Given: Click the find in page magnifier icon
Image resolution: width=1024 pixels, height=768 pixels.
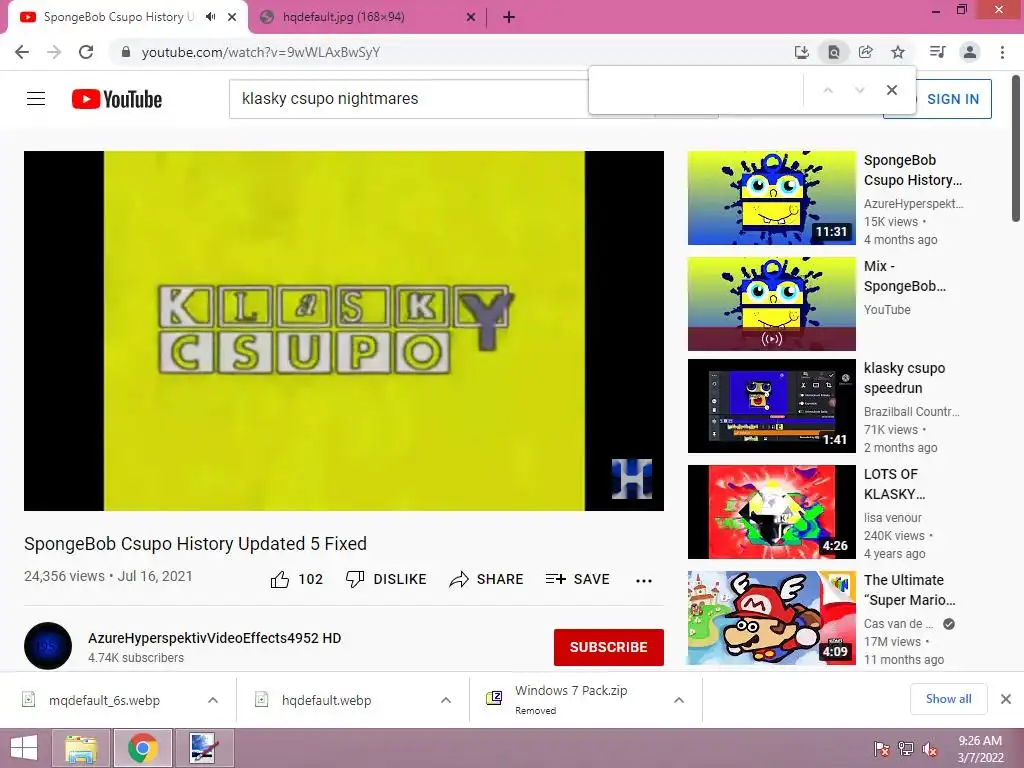Looking at the screenshot, I should click(833, 52).
